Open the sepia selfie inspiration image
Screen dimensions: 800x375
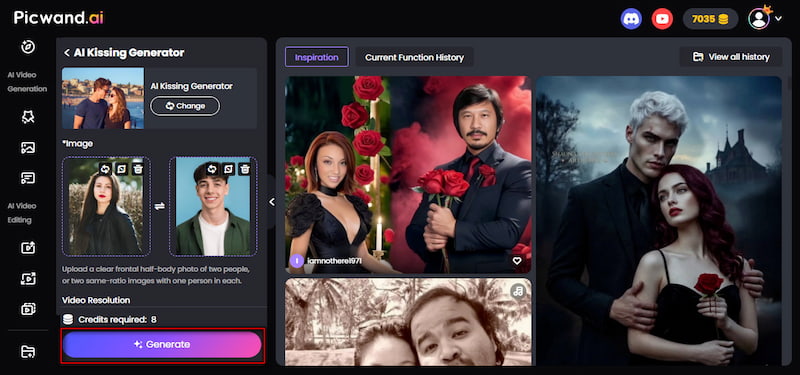point(408,322)
